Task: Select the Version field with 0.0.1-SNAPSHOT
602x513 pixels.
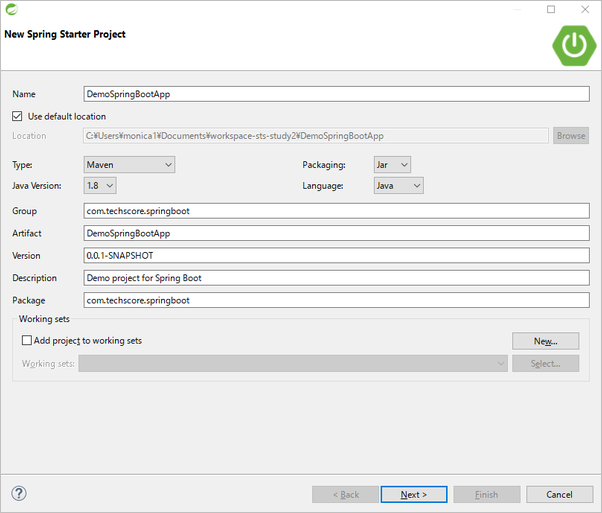Action: click(337, 255)
